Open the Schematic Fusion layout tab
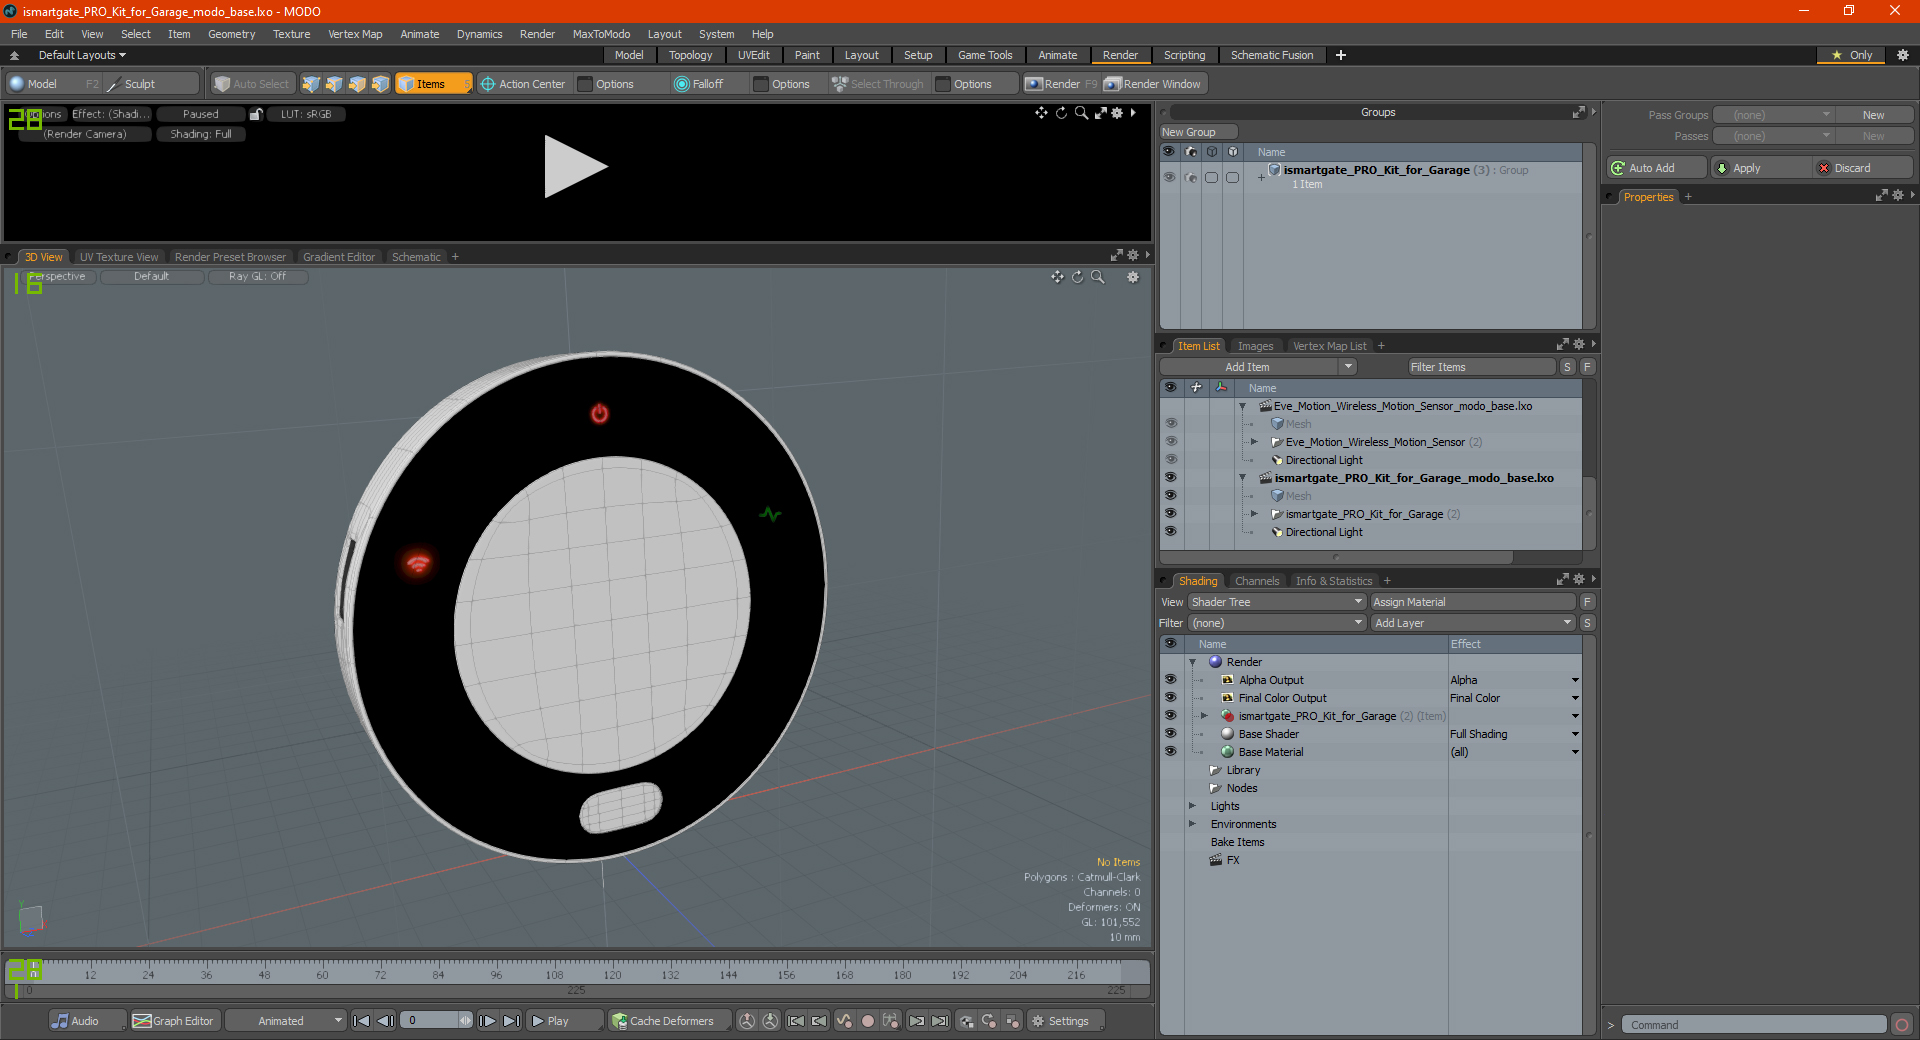 pos(1272,55)
